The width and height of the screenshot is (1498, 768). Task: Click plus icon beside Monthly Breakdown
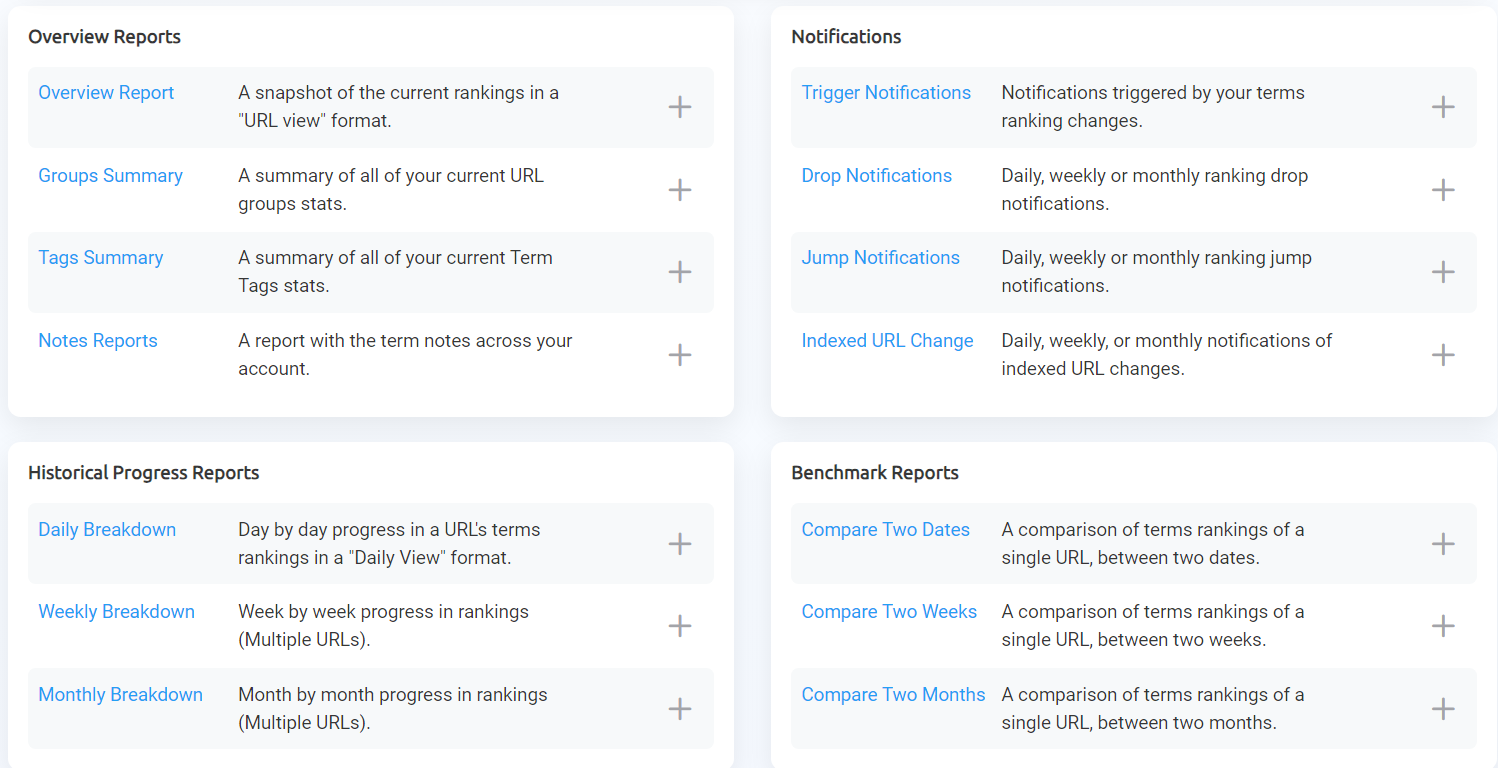(x=680, y=709)
